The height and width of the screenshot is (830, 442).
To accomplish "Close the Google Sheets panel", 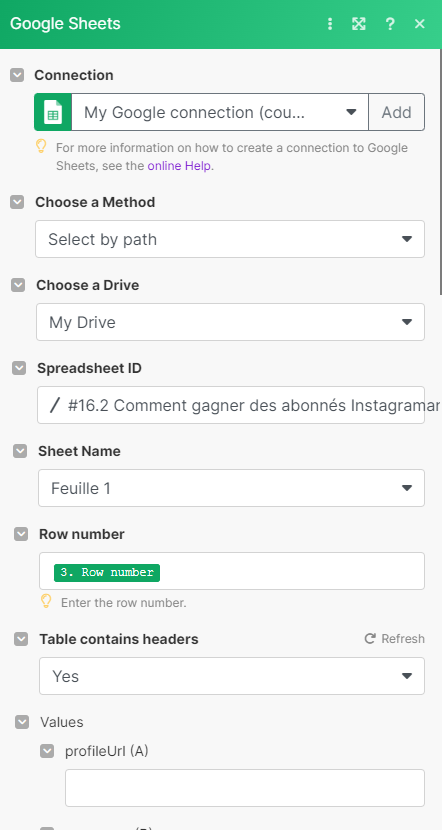I will tap(420, 24).
